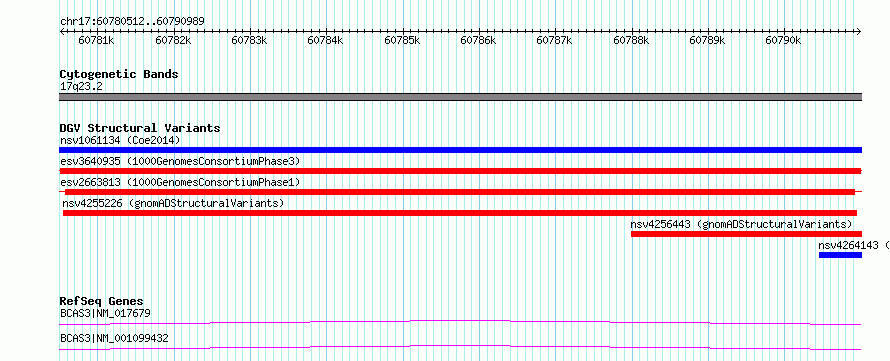Select the red esv3640935 variant bar
The width and height of the screenshot is (890, 361).
pos(460,171)
